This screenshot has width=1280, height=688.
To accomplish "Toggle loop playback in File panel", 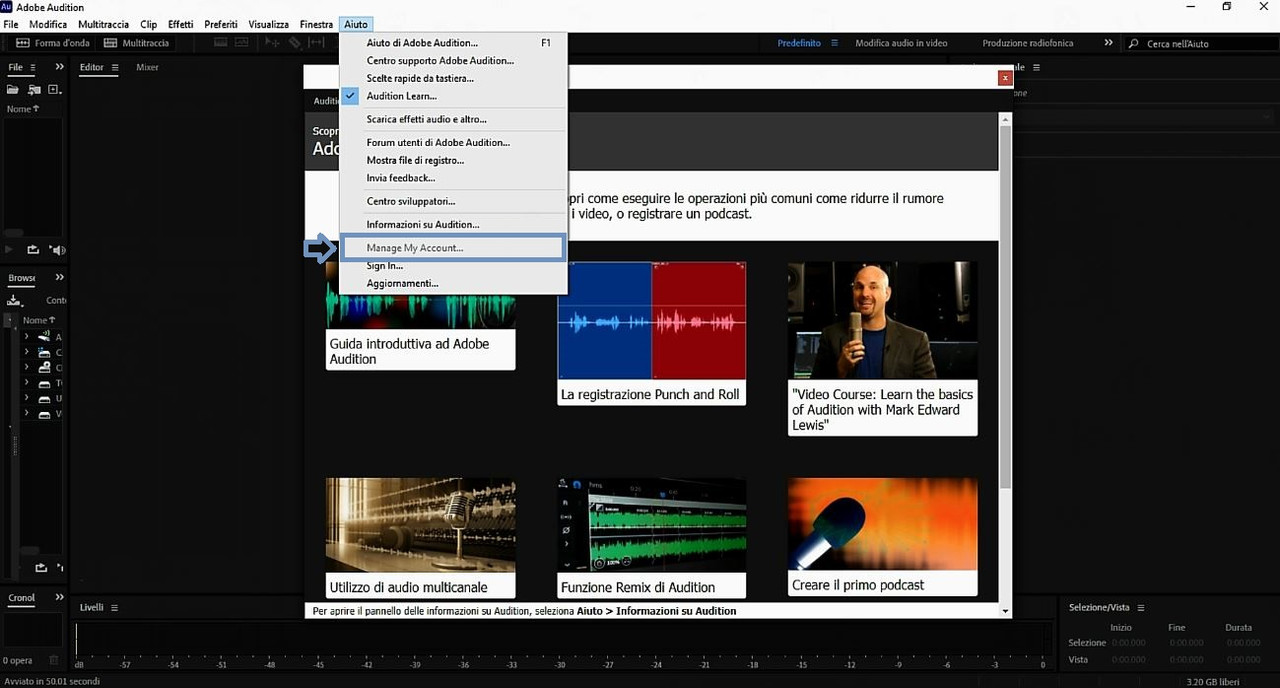I will tap(33, 249).
